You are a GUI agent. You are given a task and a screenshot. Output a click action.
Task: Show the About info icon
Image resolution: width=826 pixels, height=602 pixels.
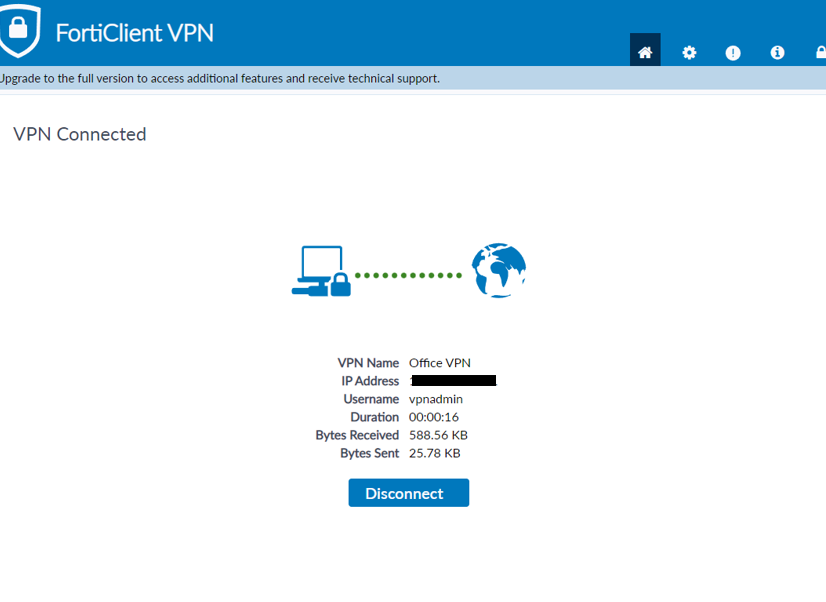777,52
